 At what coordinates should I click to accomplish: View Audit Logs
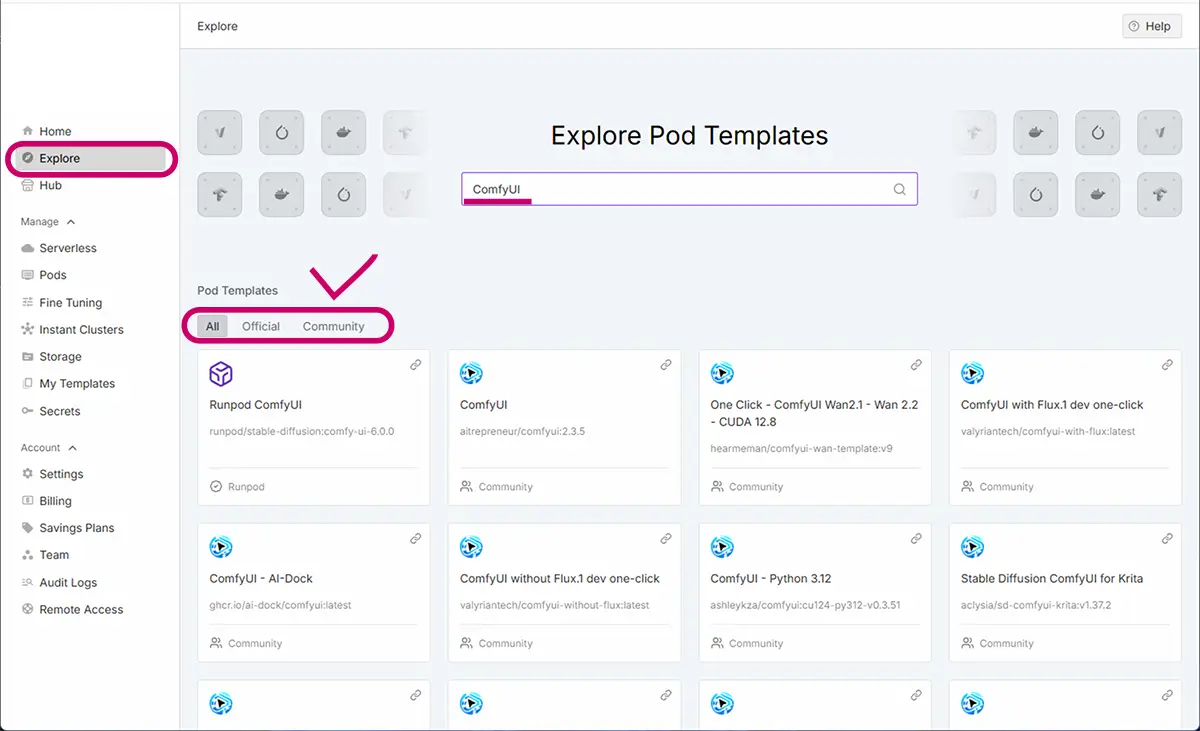59,582
